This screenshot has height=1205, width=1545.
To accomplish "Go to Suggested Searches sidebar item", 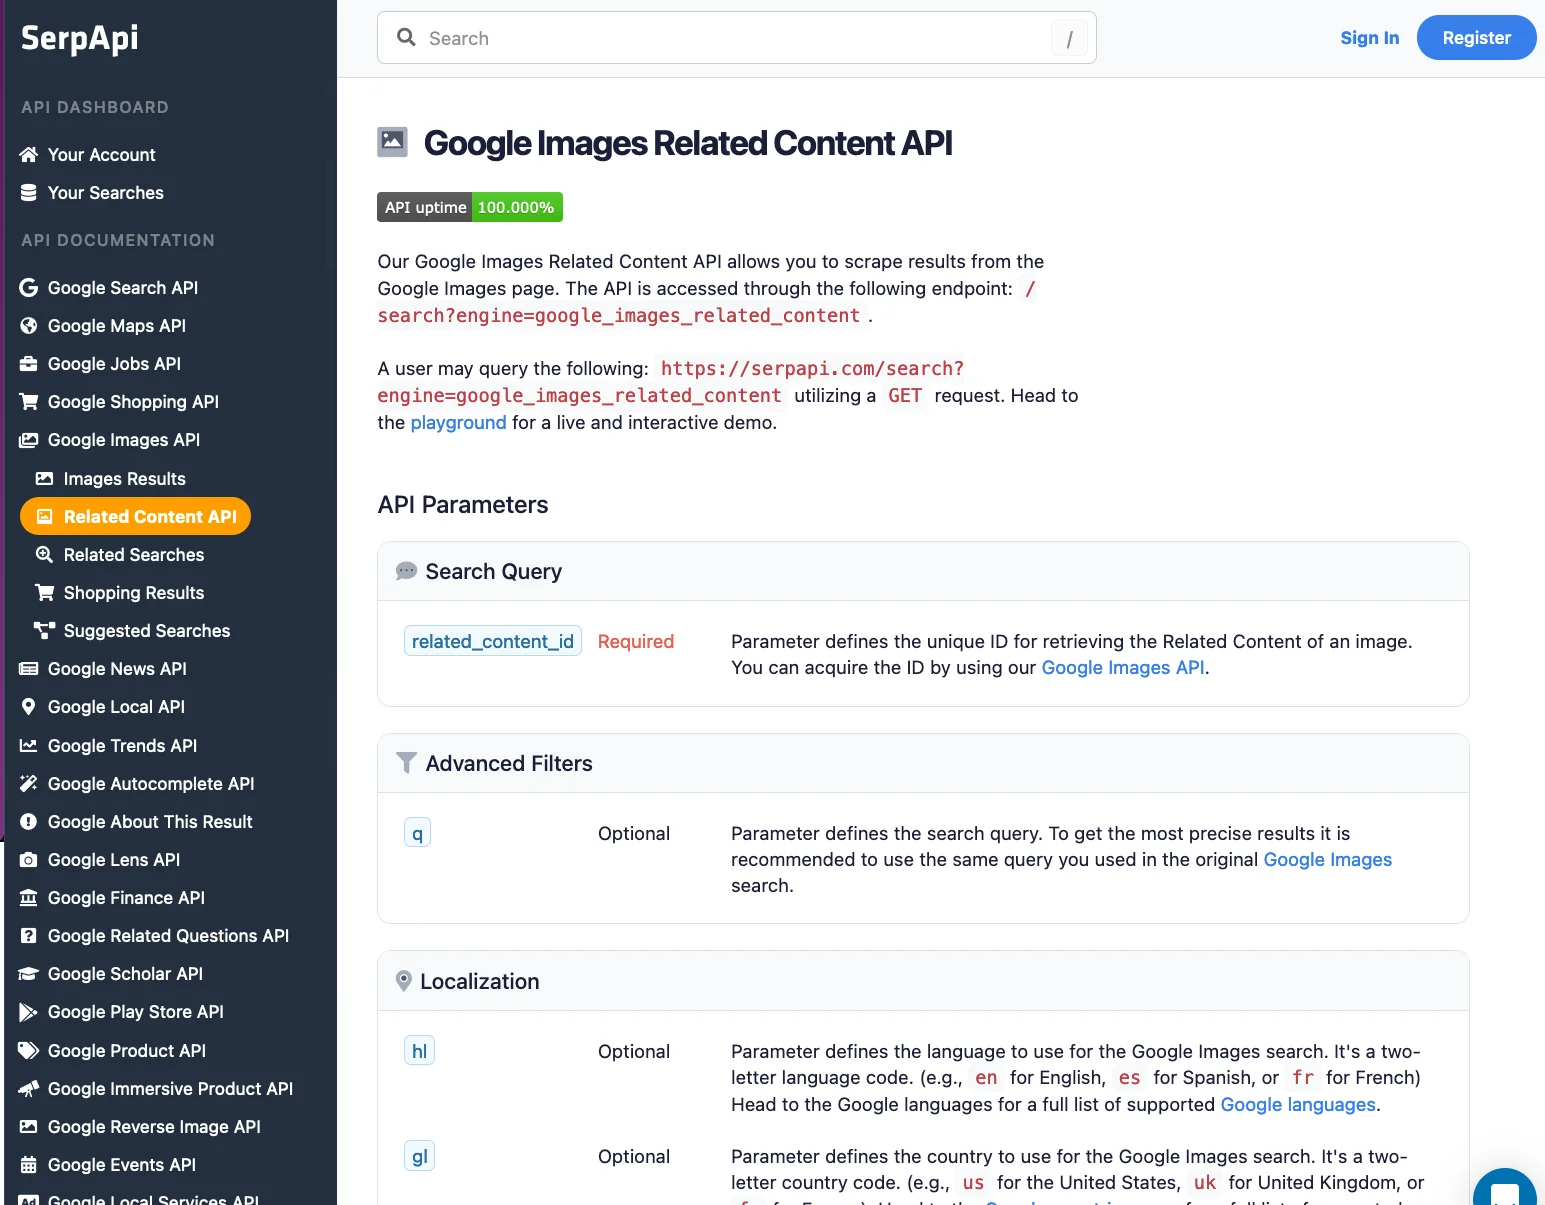I will point(146,631).
